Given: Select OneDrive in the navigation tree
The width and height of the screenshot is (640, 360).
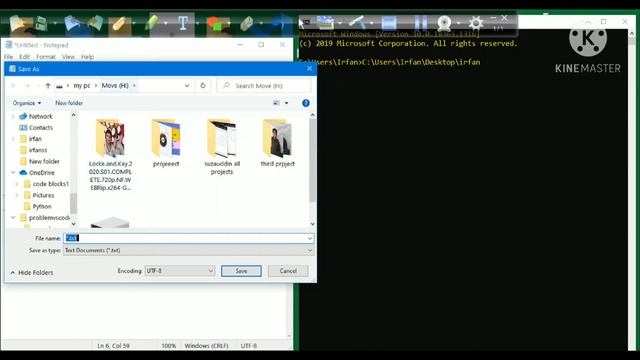Looking at the screenshot, I should [42, 173].
